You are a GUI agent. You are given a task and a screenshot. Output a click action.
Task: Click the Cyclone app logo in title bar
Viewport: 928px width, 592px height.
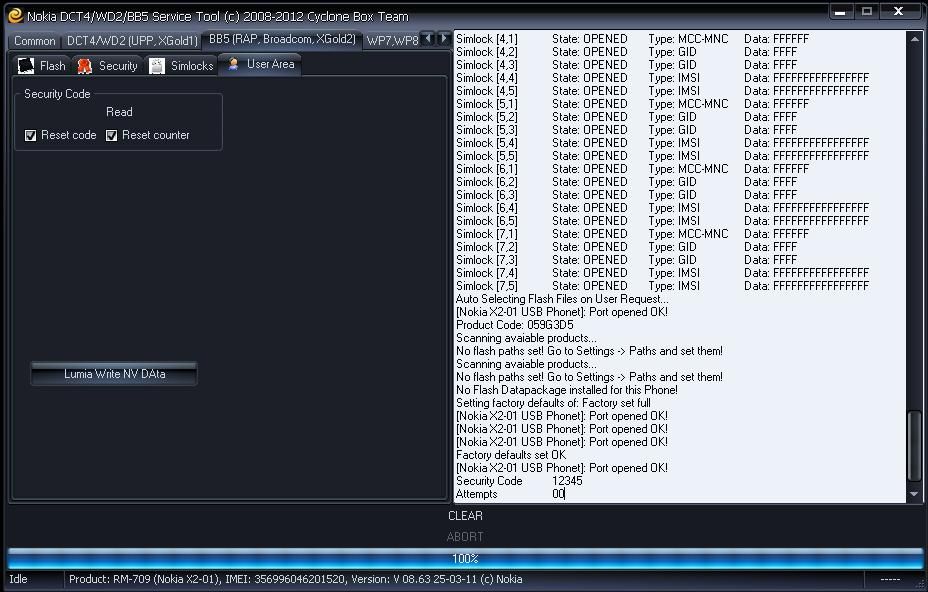(x=14, y=15)
